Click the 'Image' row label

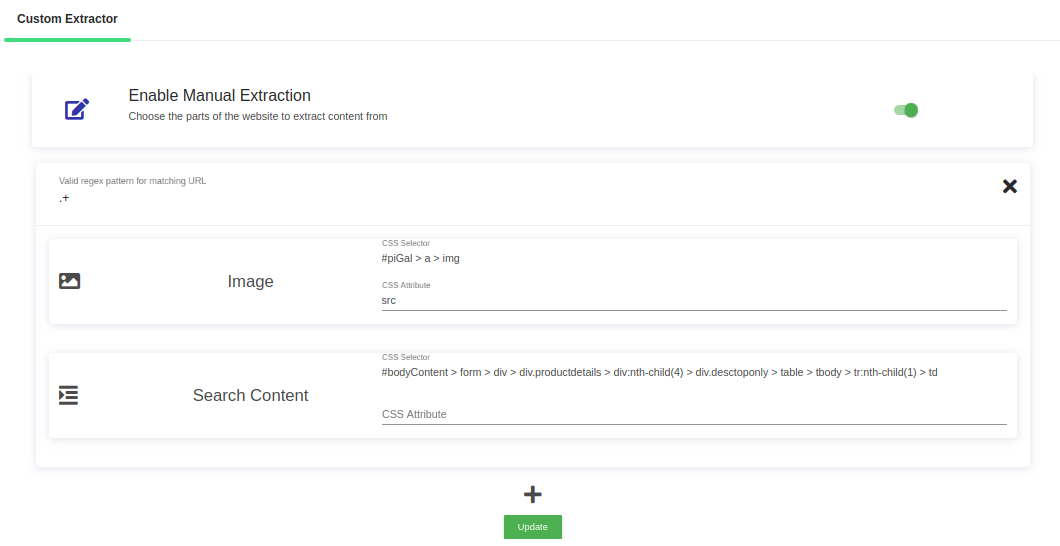tap(250, 282)
